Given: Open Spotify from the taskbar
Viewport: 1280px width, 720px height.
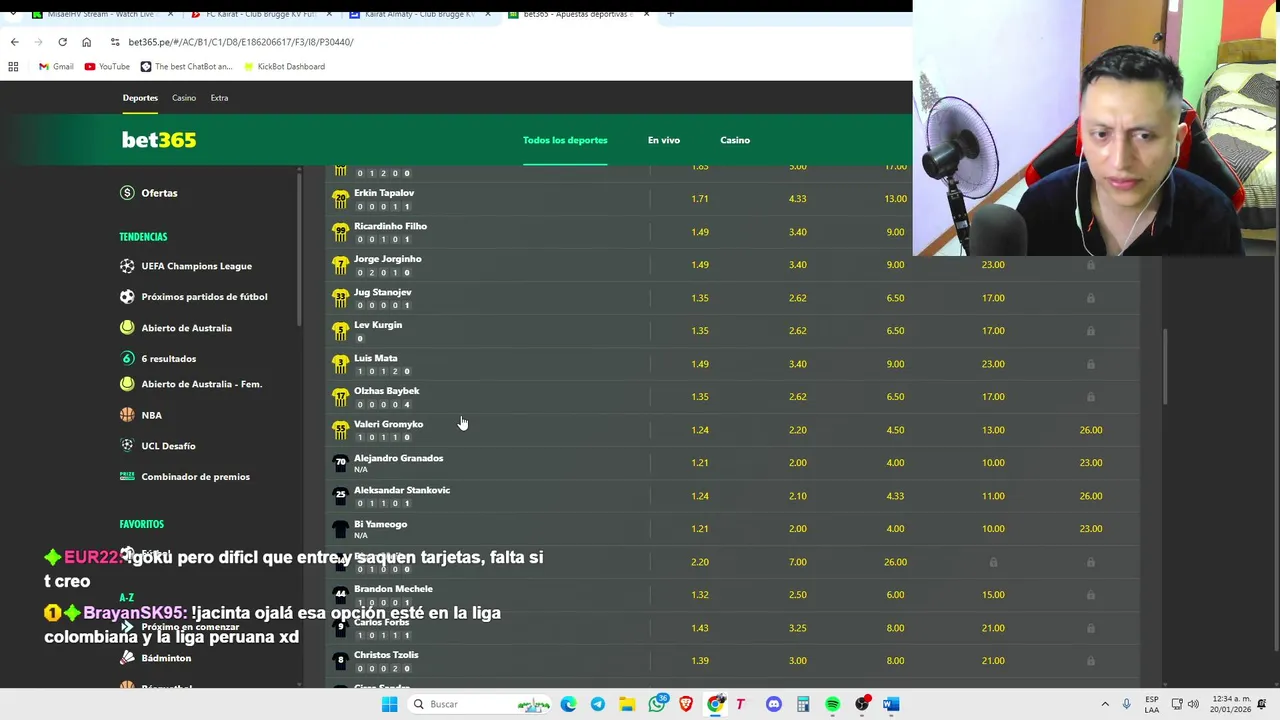Looking at the screenshot, I should (832, 704).
